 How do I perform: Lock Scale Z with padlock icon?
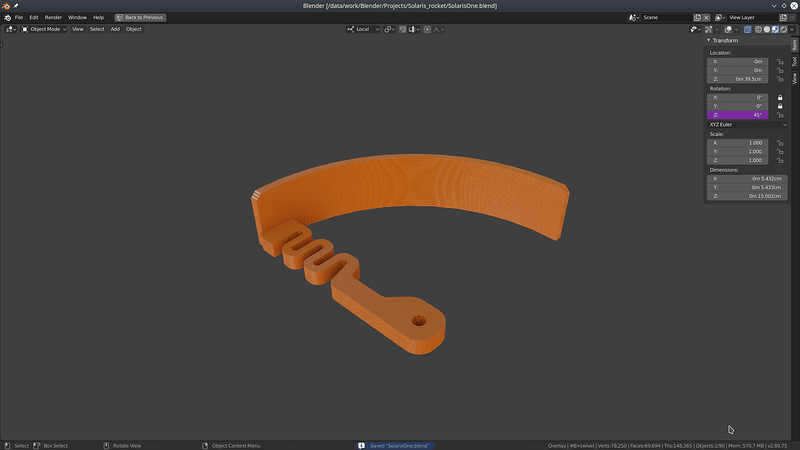pyautogui.click(x=780, y=160)
